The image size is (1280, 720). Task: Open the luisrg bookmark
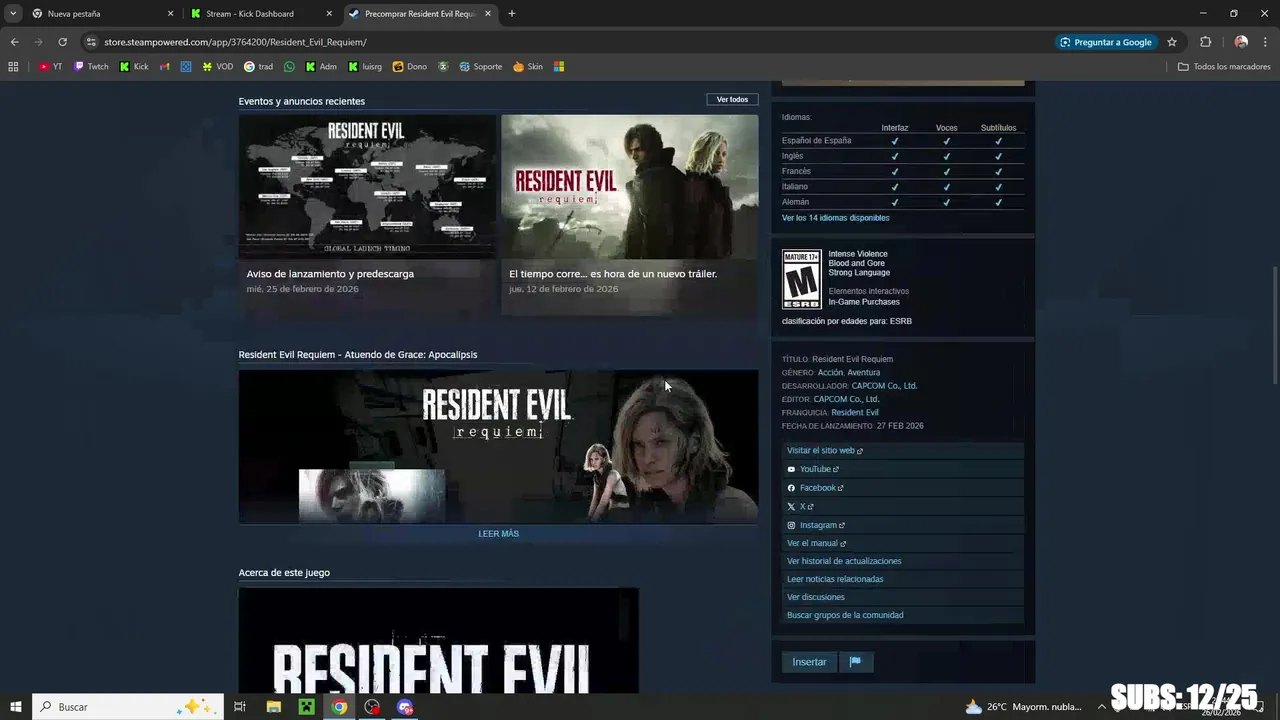coord(365,67)
